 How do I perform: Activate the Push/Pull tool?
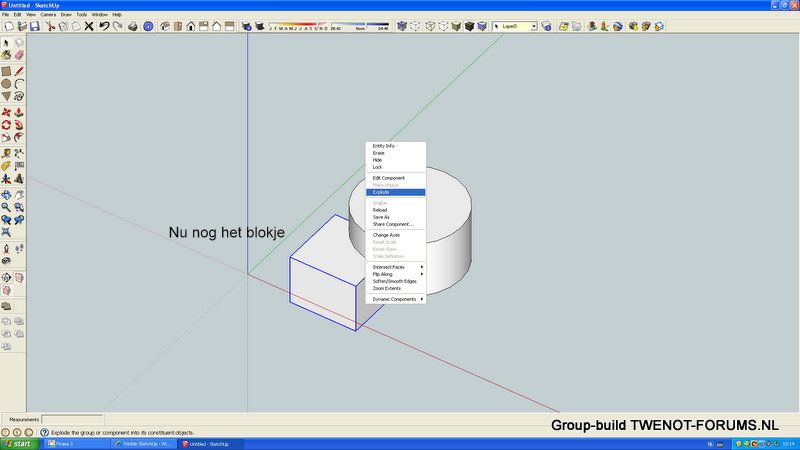[19, 112]
